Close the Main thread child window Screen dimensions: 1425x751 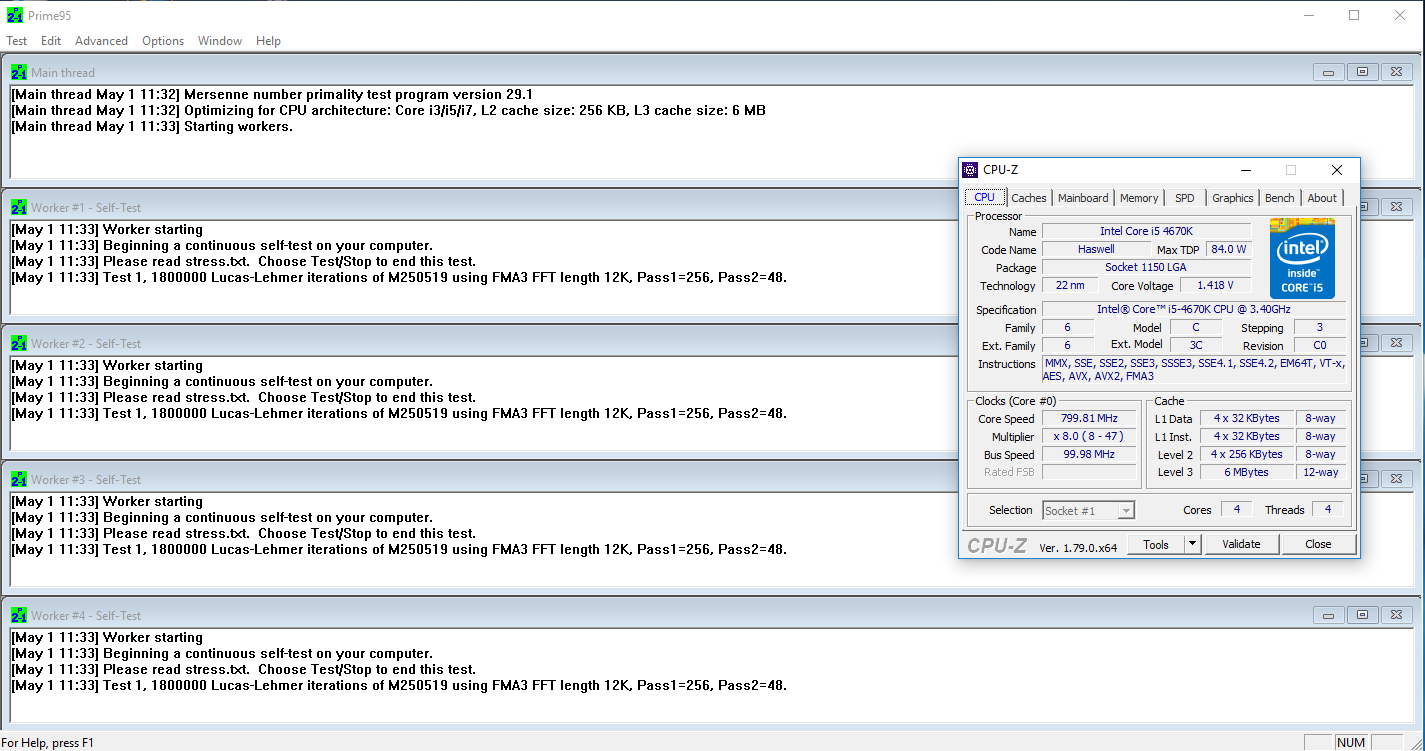pos(1396,72)
